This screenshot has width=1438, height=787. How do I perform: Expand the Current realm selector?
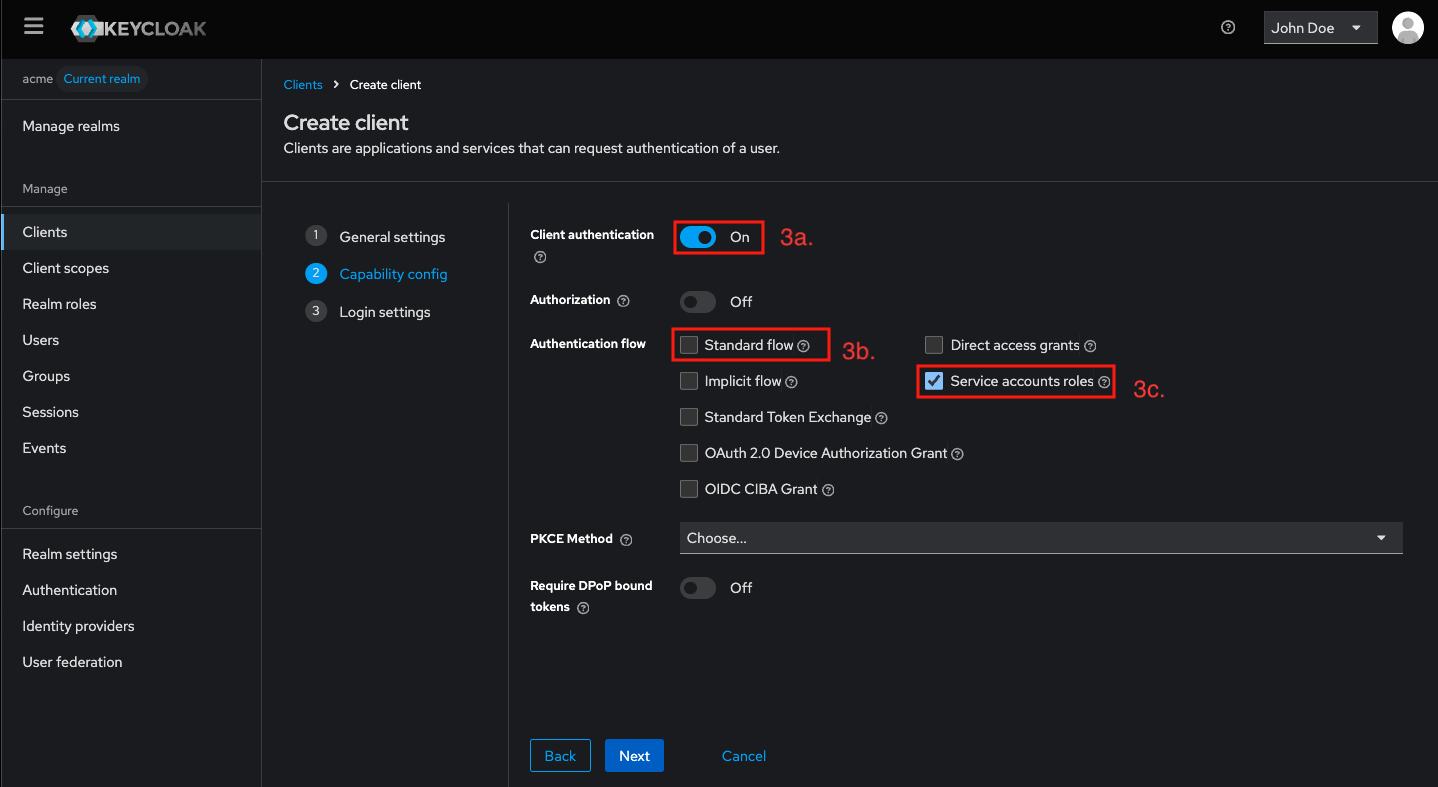coord(101,78)
